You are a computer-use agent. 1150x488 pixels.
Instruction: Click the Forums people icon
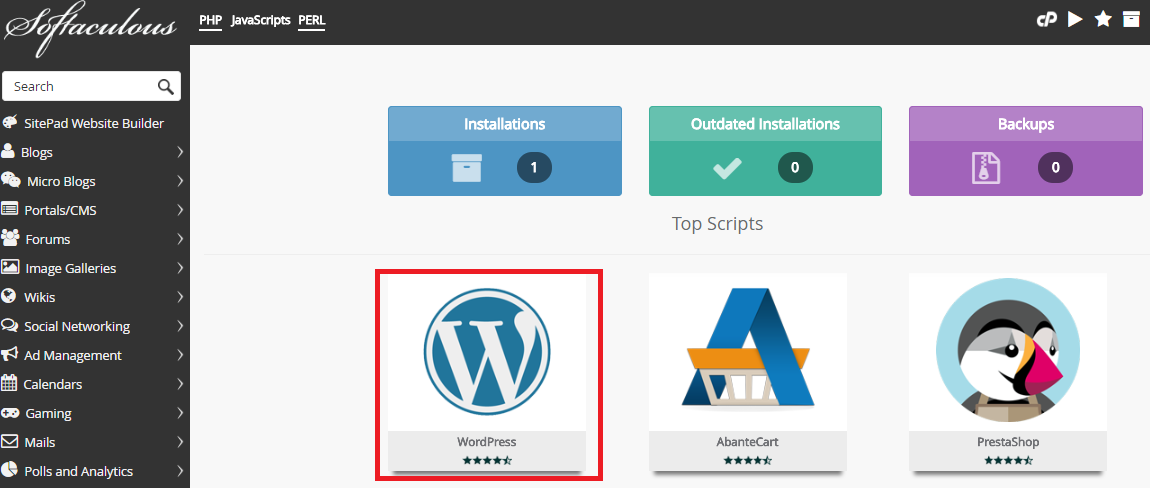tap(10, 238)
